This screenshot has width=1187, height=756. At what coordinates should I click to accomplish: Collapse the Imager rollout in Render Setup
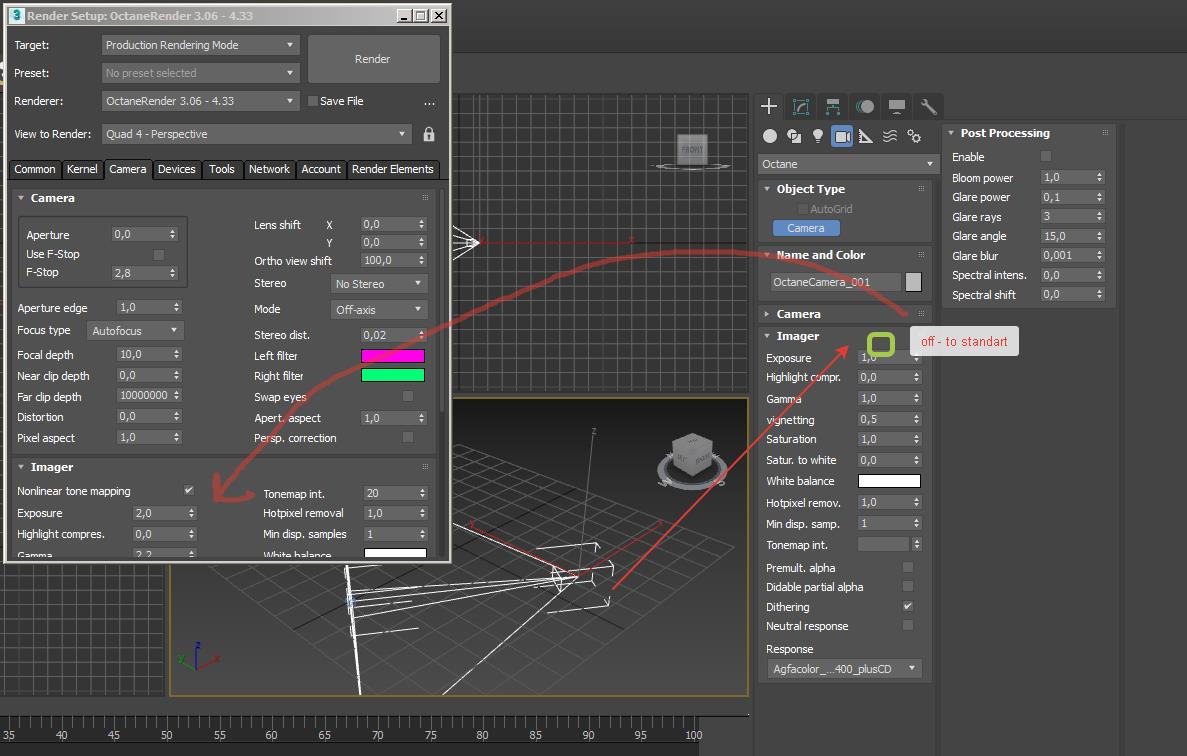point(21,467)
